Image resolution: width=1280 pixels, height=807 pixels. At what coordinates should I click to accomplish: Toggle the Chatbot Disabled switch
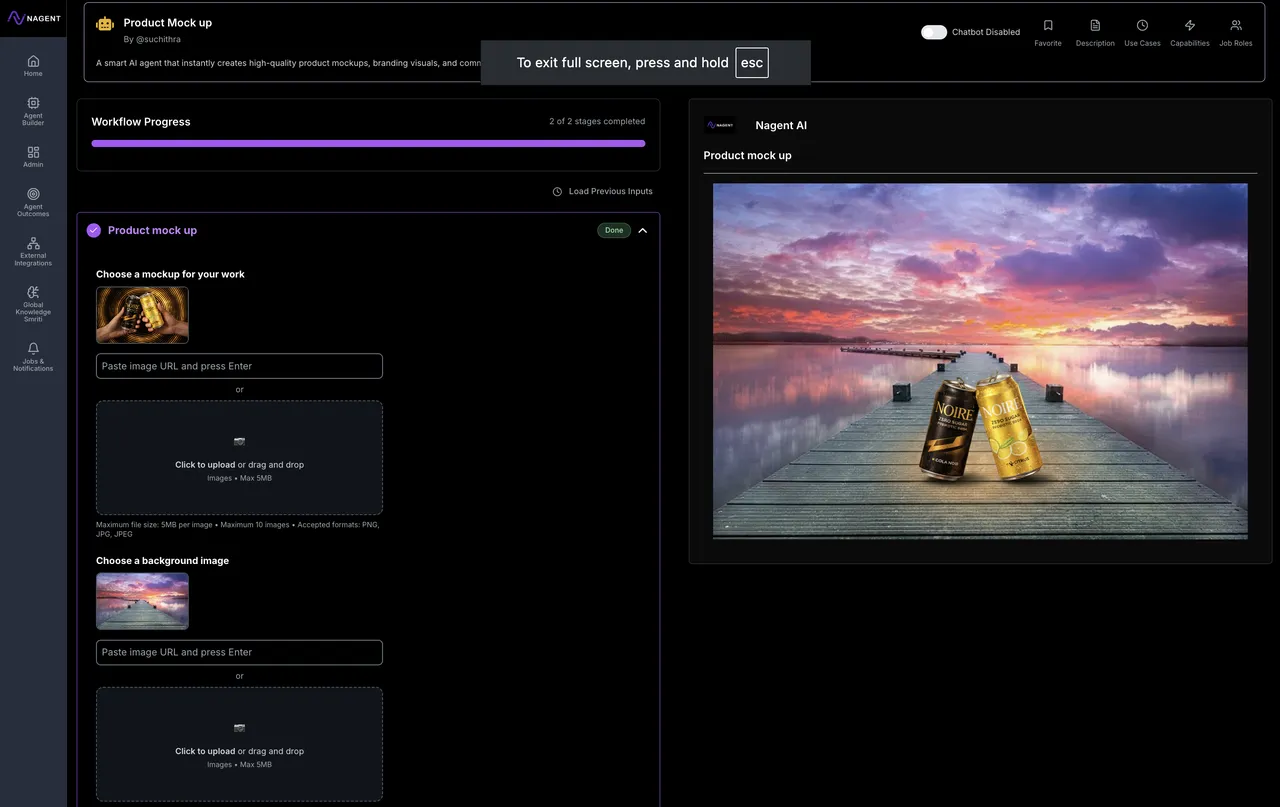pos(934,32)
